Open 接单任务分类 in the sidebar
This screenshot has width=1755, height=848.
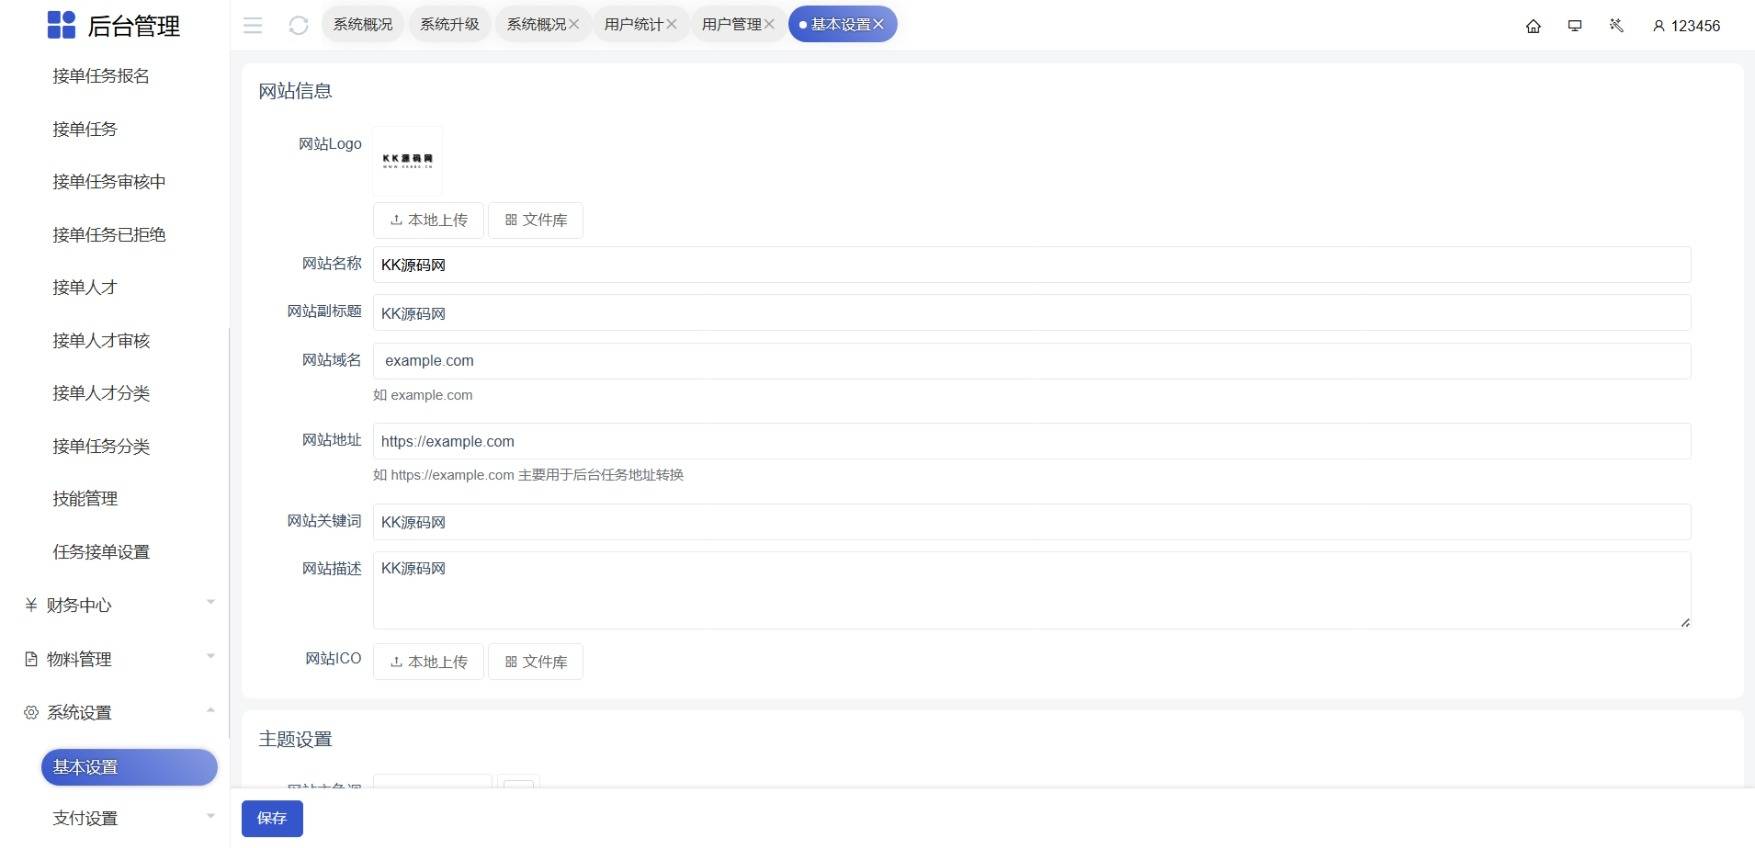101,446
